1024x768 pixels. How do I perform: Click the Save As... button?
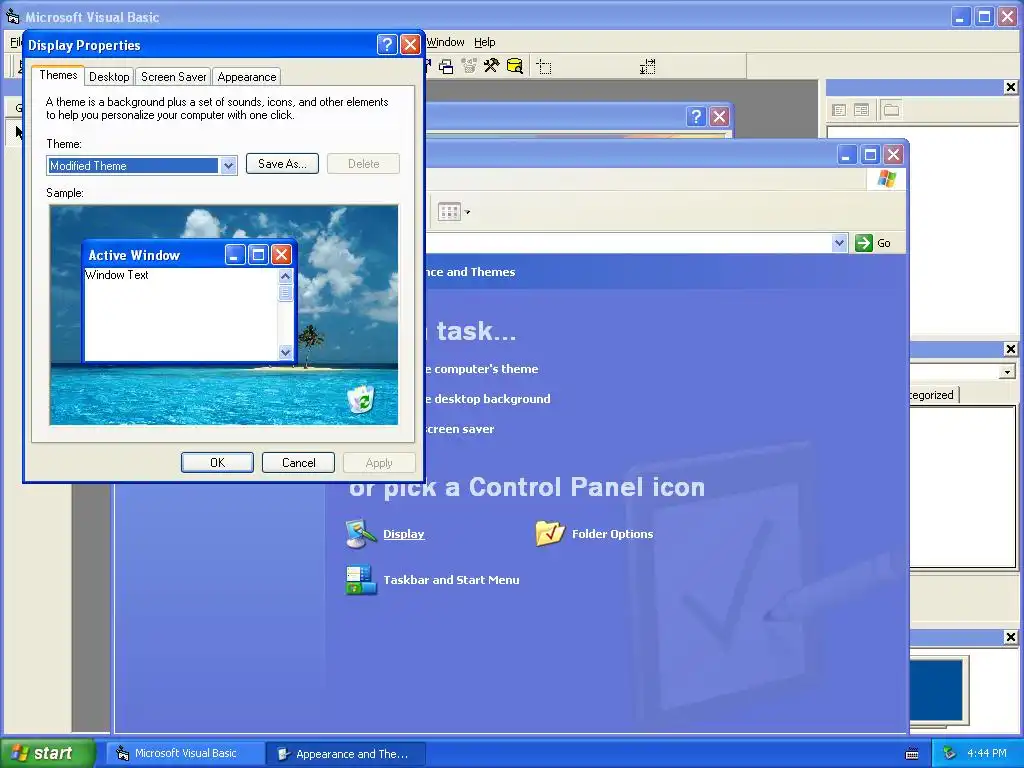click(x=282, y=163)
